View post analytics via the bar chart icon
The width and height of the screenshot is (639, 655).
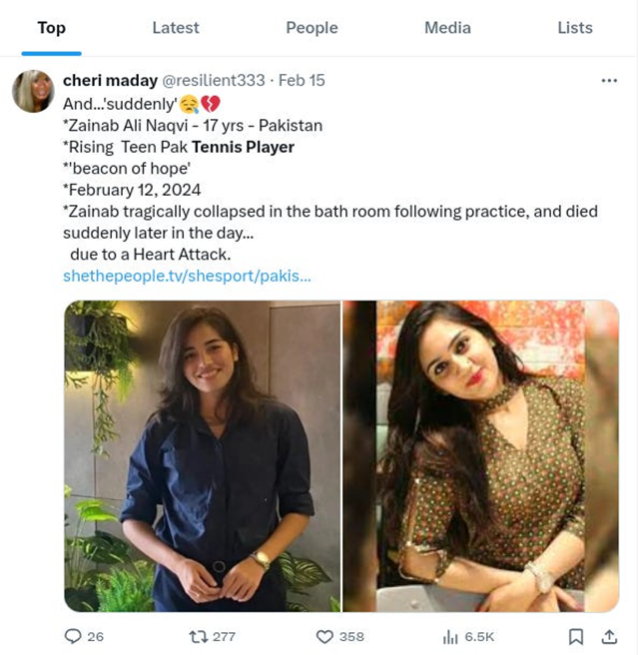pyautogui.click(x=451, y=636)
